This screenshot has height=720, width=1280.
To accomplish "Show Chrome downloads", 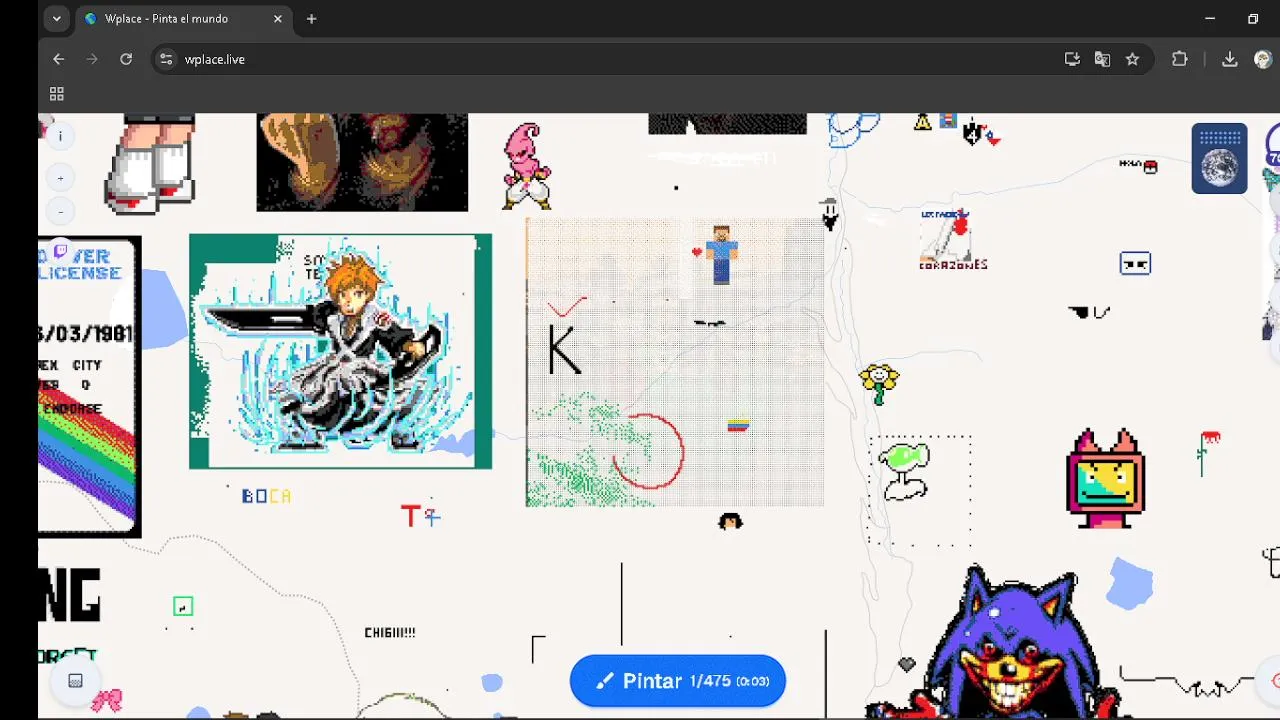I will [1230, 59].
